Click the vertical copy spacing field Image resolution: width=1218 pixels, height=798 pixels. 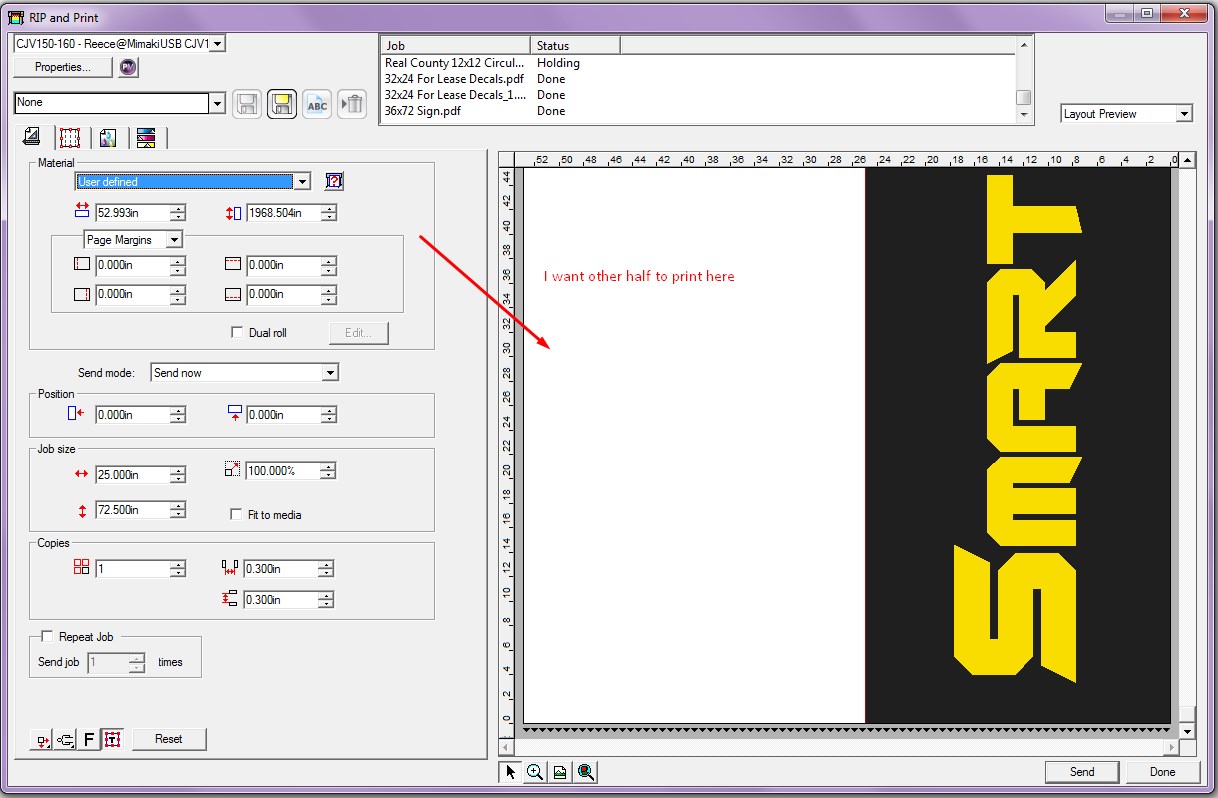(x=281, y=600)
